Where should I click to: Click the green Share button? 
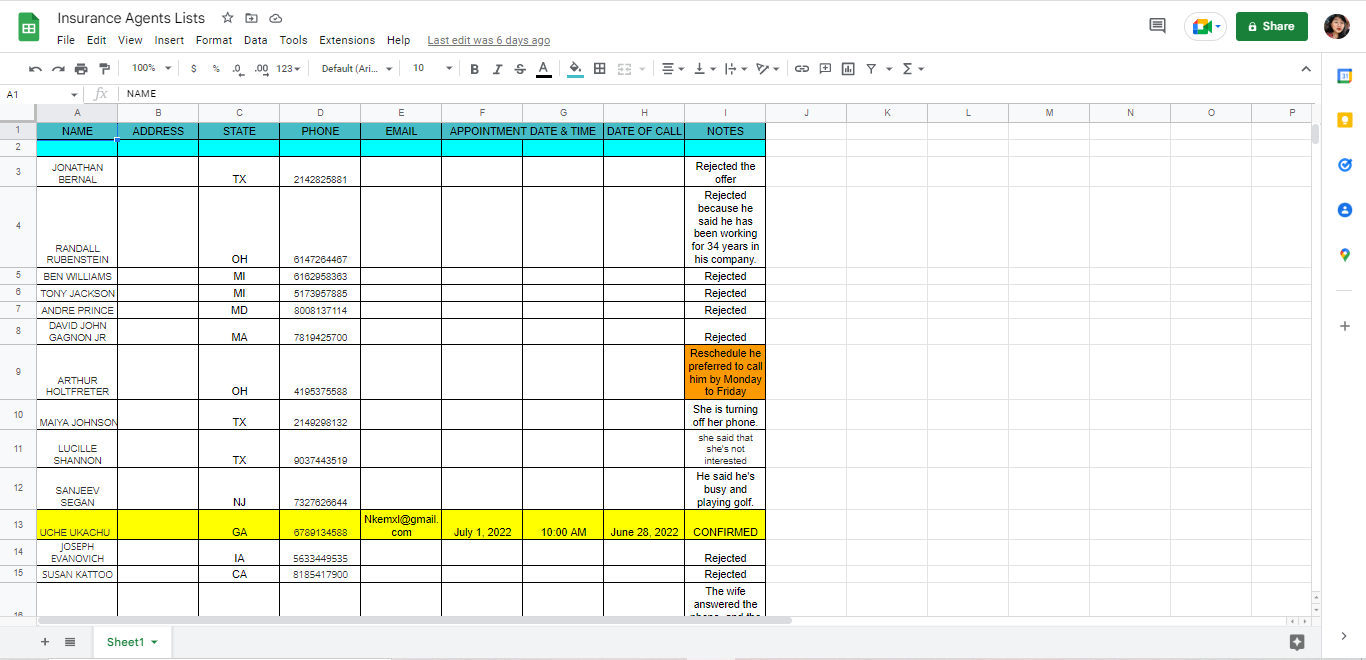coord(1271,26)
